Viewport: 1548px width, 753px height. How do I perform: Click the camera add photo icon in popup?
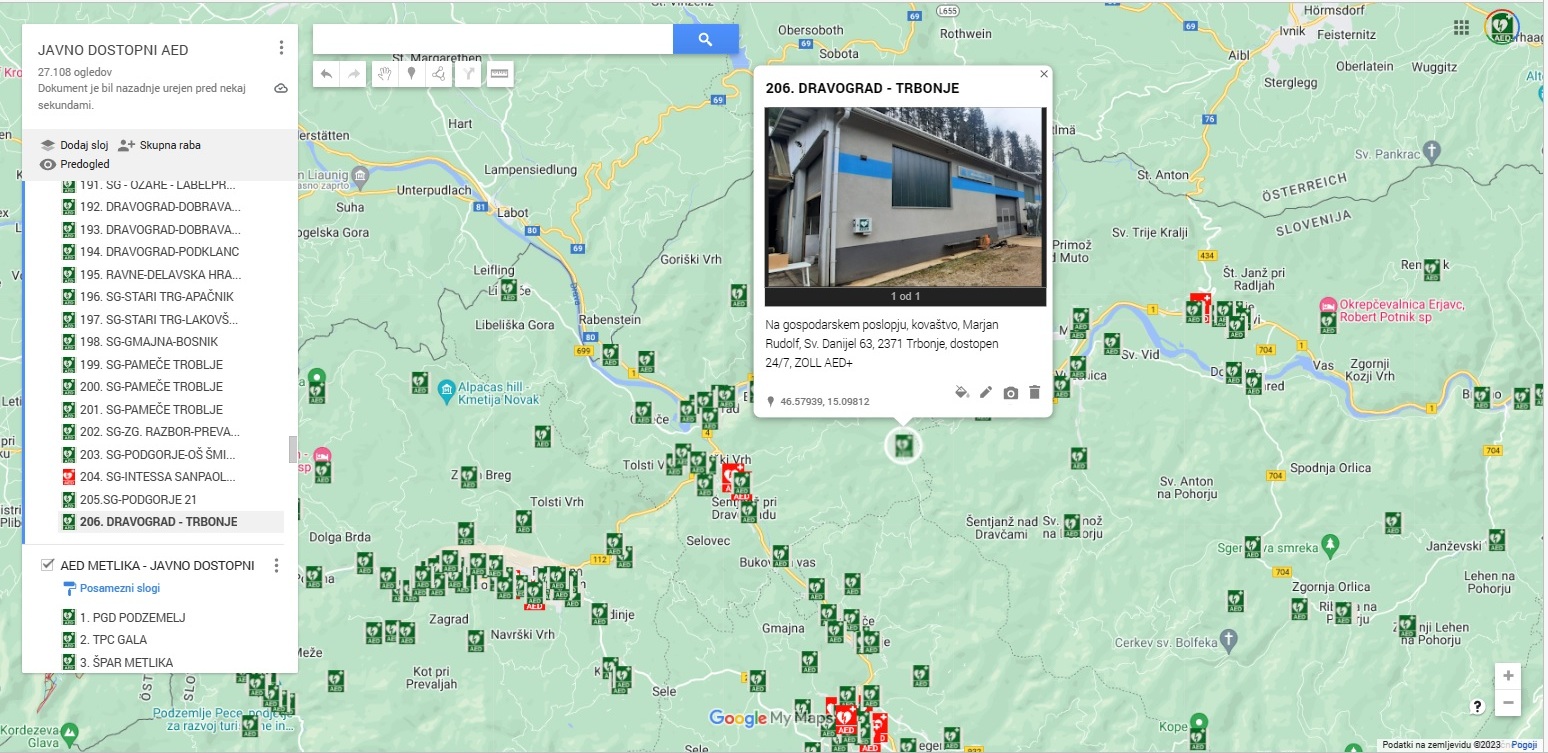1011,393
